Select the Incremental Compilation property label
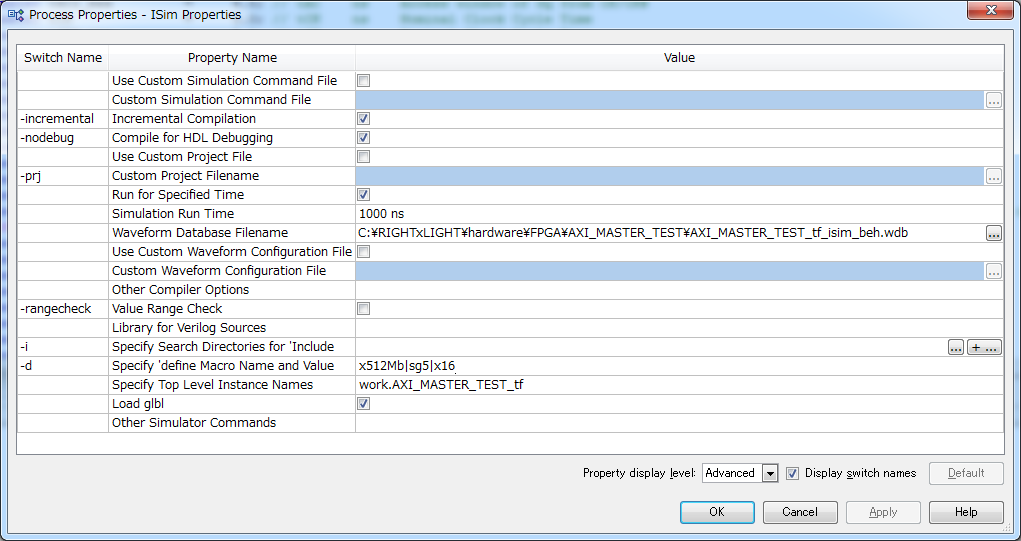 coord(184,118)
